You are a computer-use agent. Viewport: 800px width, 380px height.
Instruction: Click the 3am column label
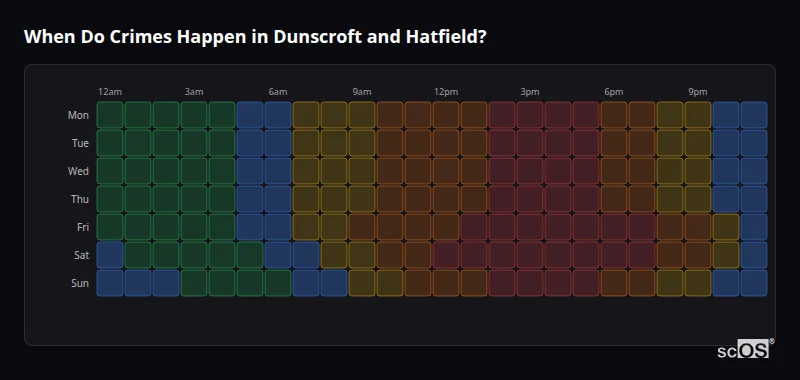[194, 92]
